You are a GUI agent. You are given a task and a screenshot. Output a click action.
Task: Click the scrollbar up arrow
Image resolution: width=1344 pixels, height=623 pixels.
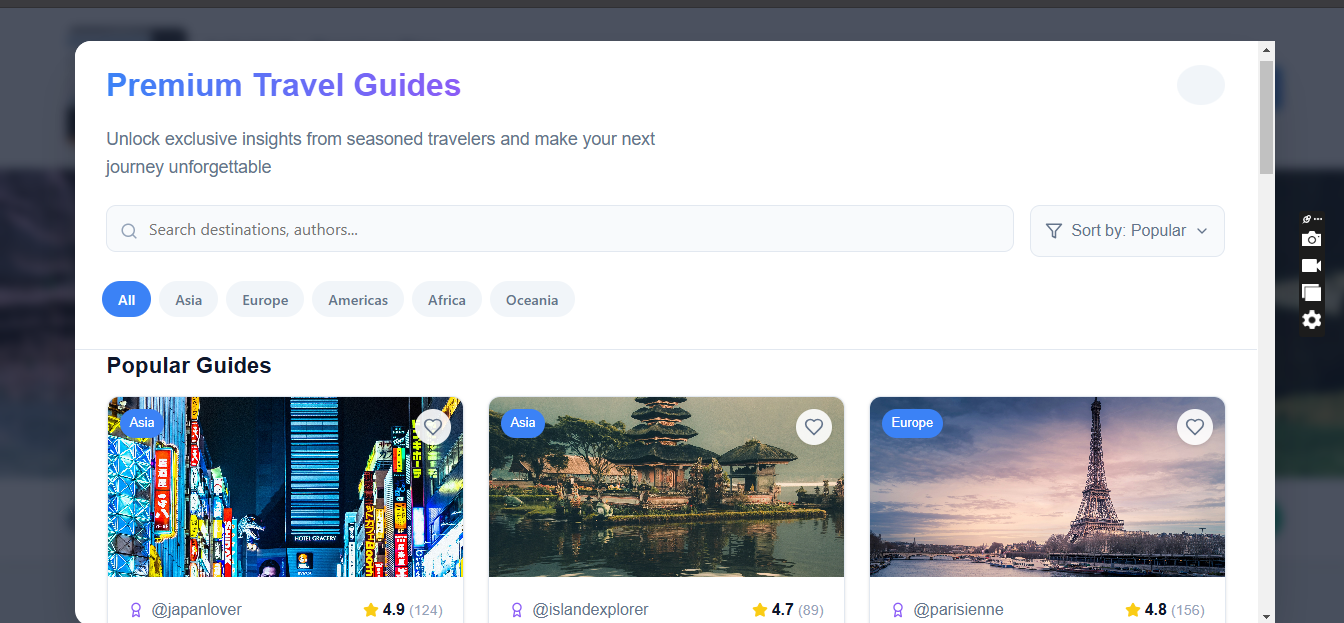click(1266, 49)
